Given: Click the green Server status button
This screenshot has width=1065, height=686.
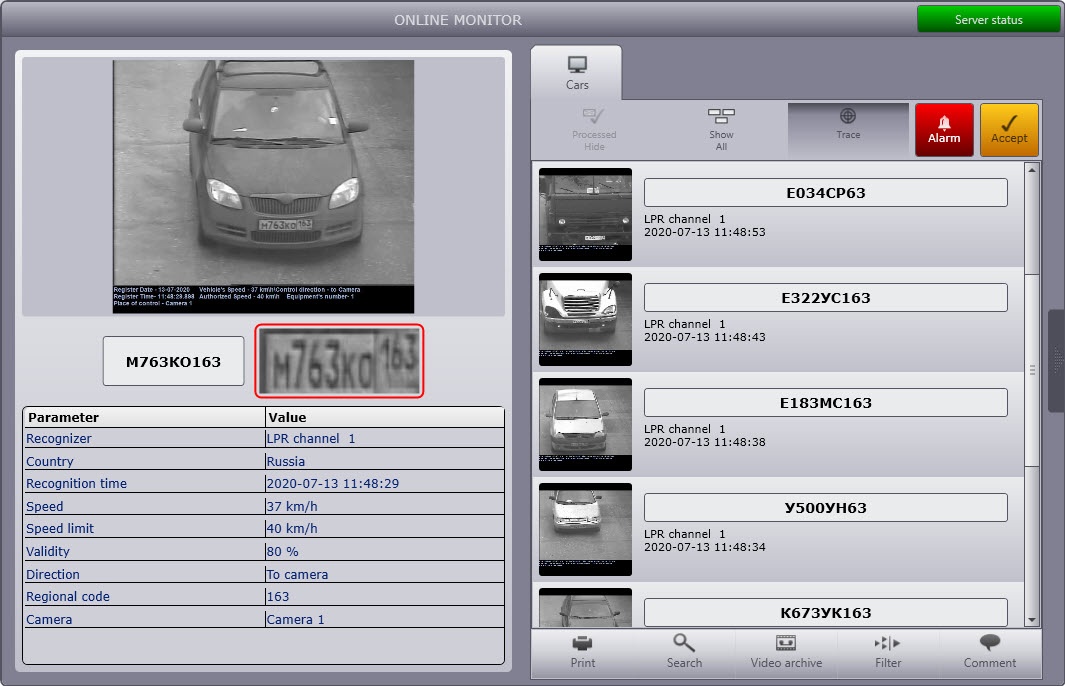Looking at the screenshot, I should (x=988, y=20).
